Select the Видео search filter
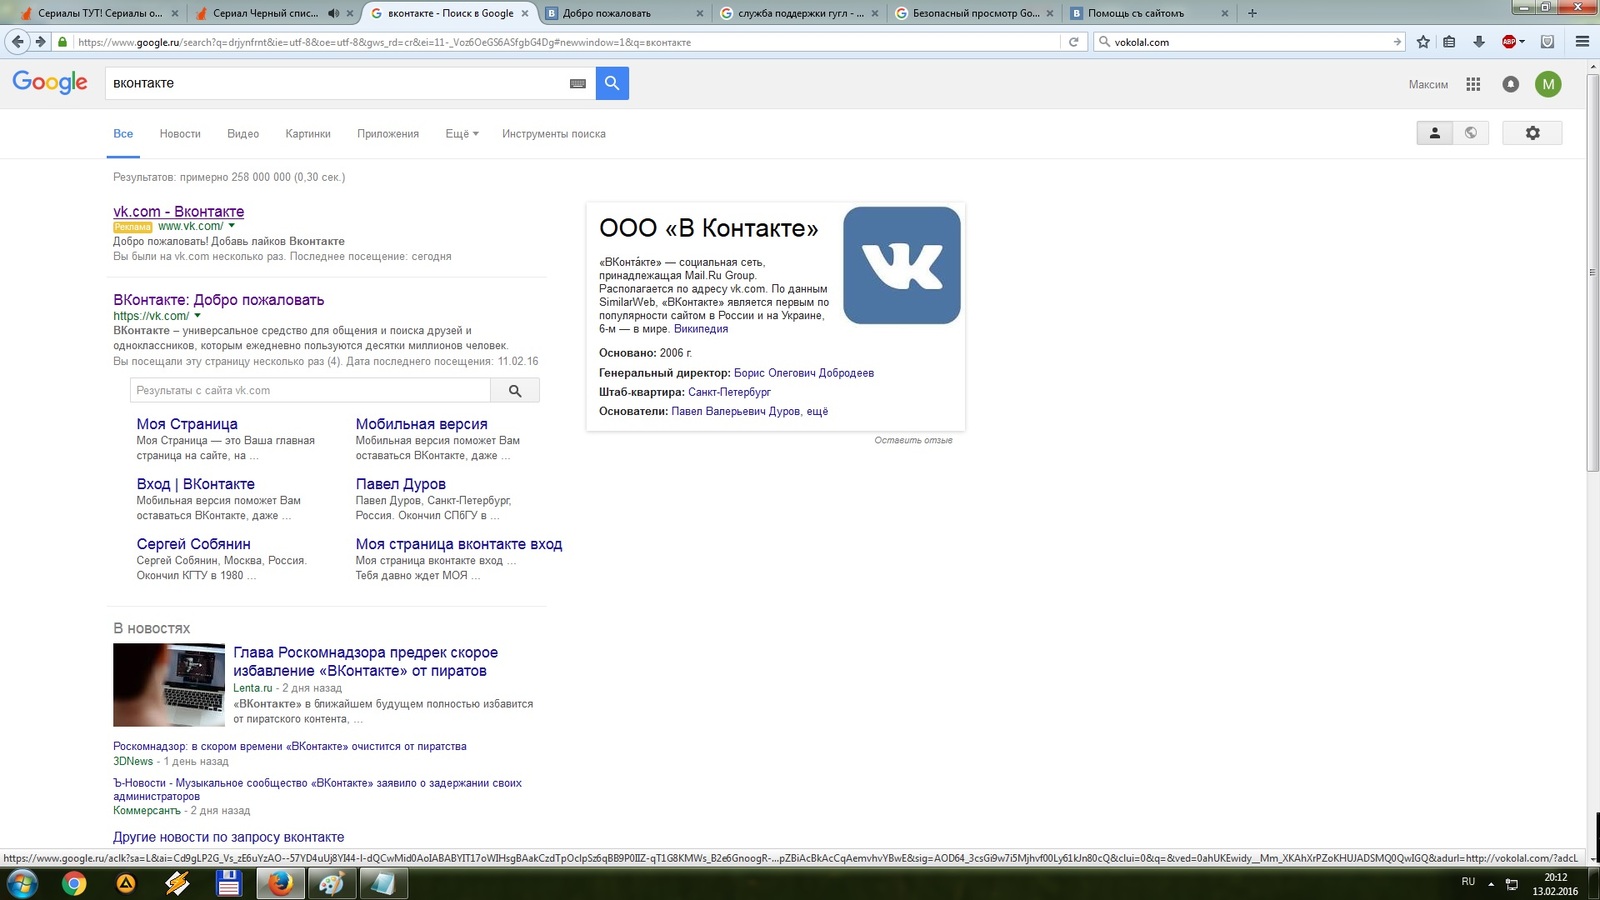This screenshot has width=1600, height=900. pos(243,134)
